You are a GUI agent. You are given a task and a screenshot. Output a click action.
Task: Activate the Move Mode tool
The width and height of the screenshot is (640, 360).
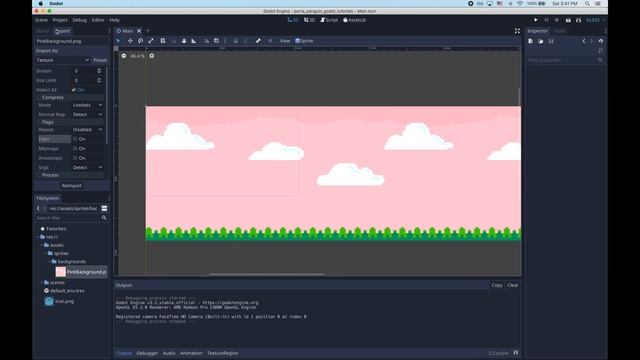click(x=130, y=41)
